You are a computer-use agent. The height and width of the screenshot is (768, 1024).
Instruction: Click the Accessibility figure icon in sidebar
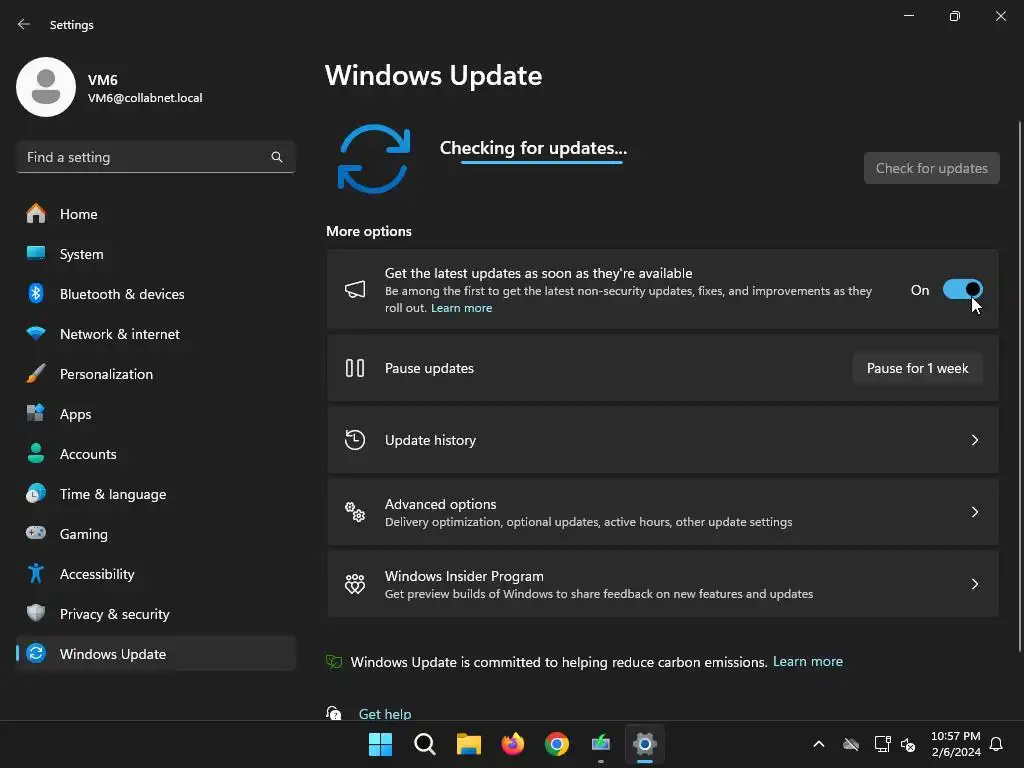click(x=36, y=573)
